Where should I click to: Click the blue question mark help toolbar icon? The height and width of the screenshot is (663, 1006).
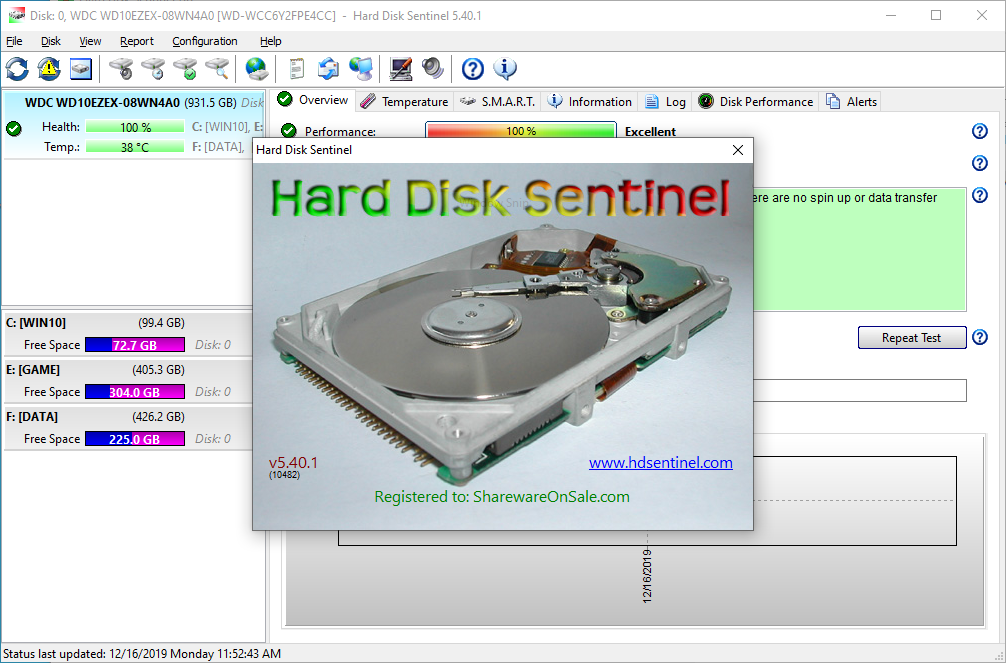point(473,69)
